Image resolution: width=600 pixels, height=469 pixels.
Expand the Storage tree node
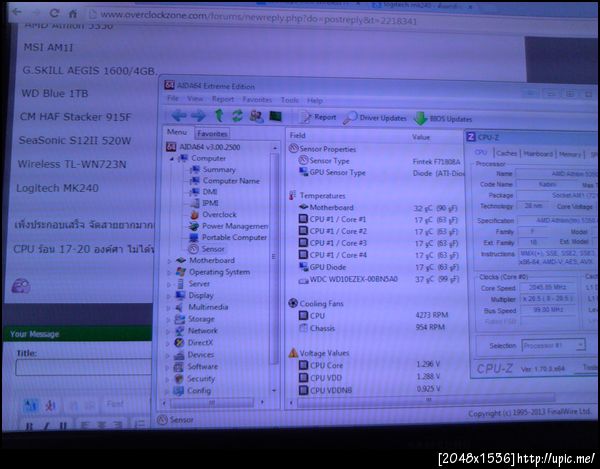point(168,320)
